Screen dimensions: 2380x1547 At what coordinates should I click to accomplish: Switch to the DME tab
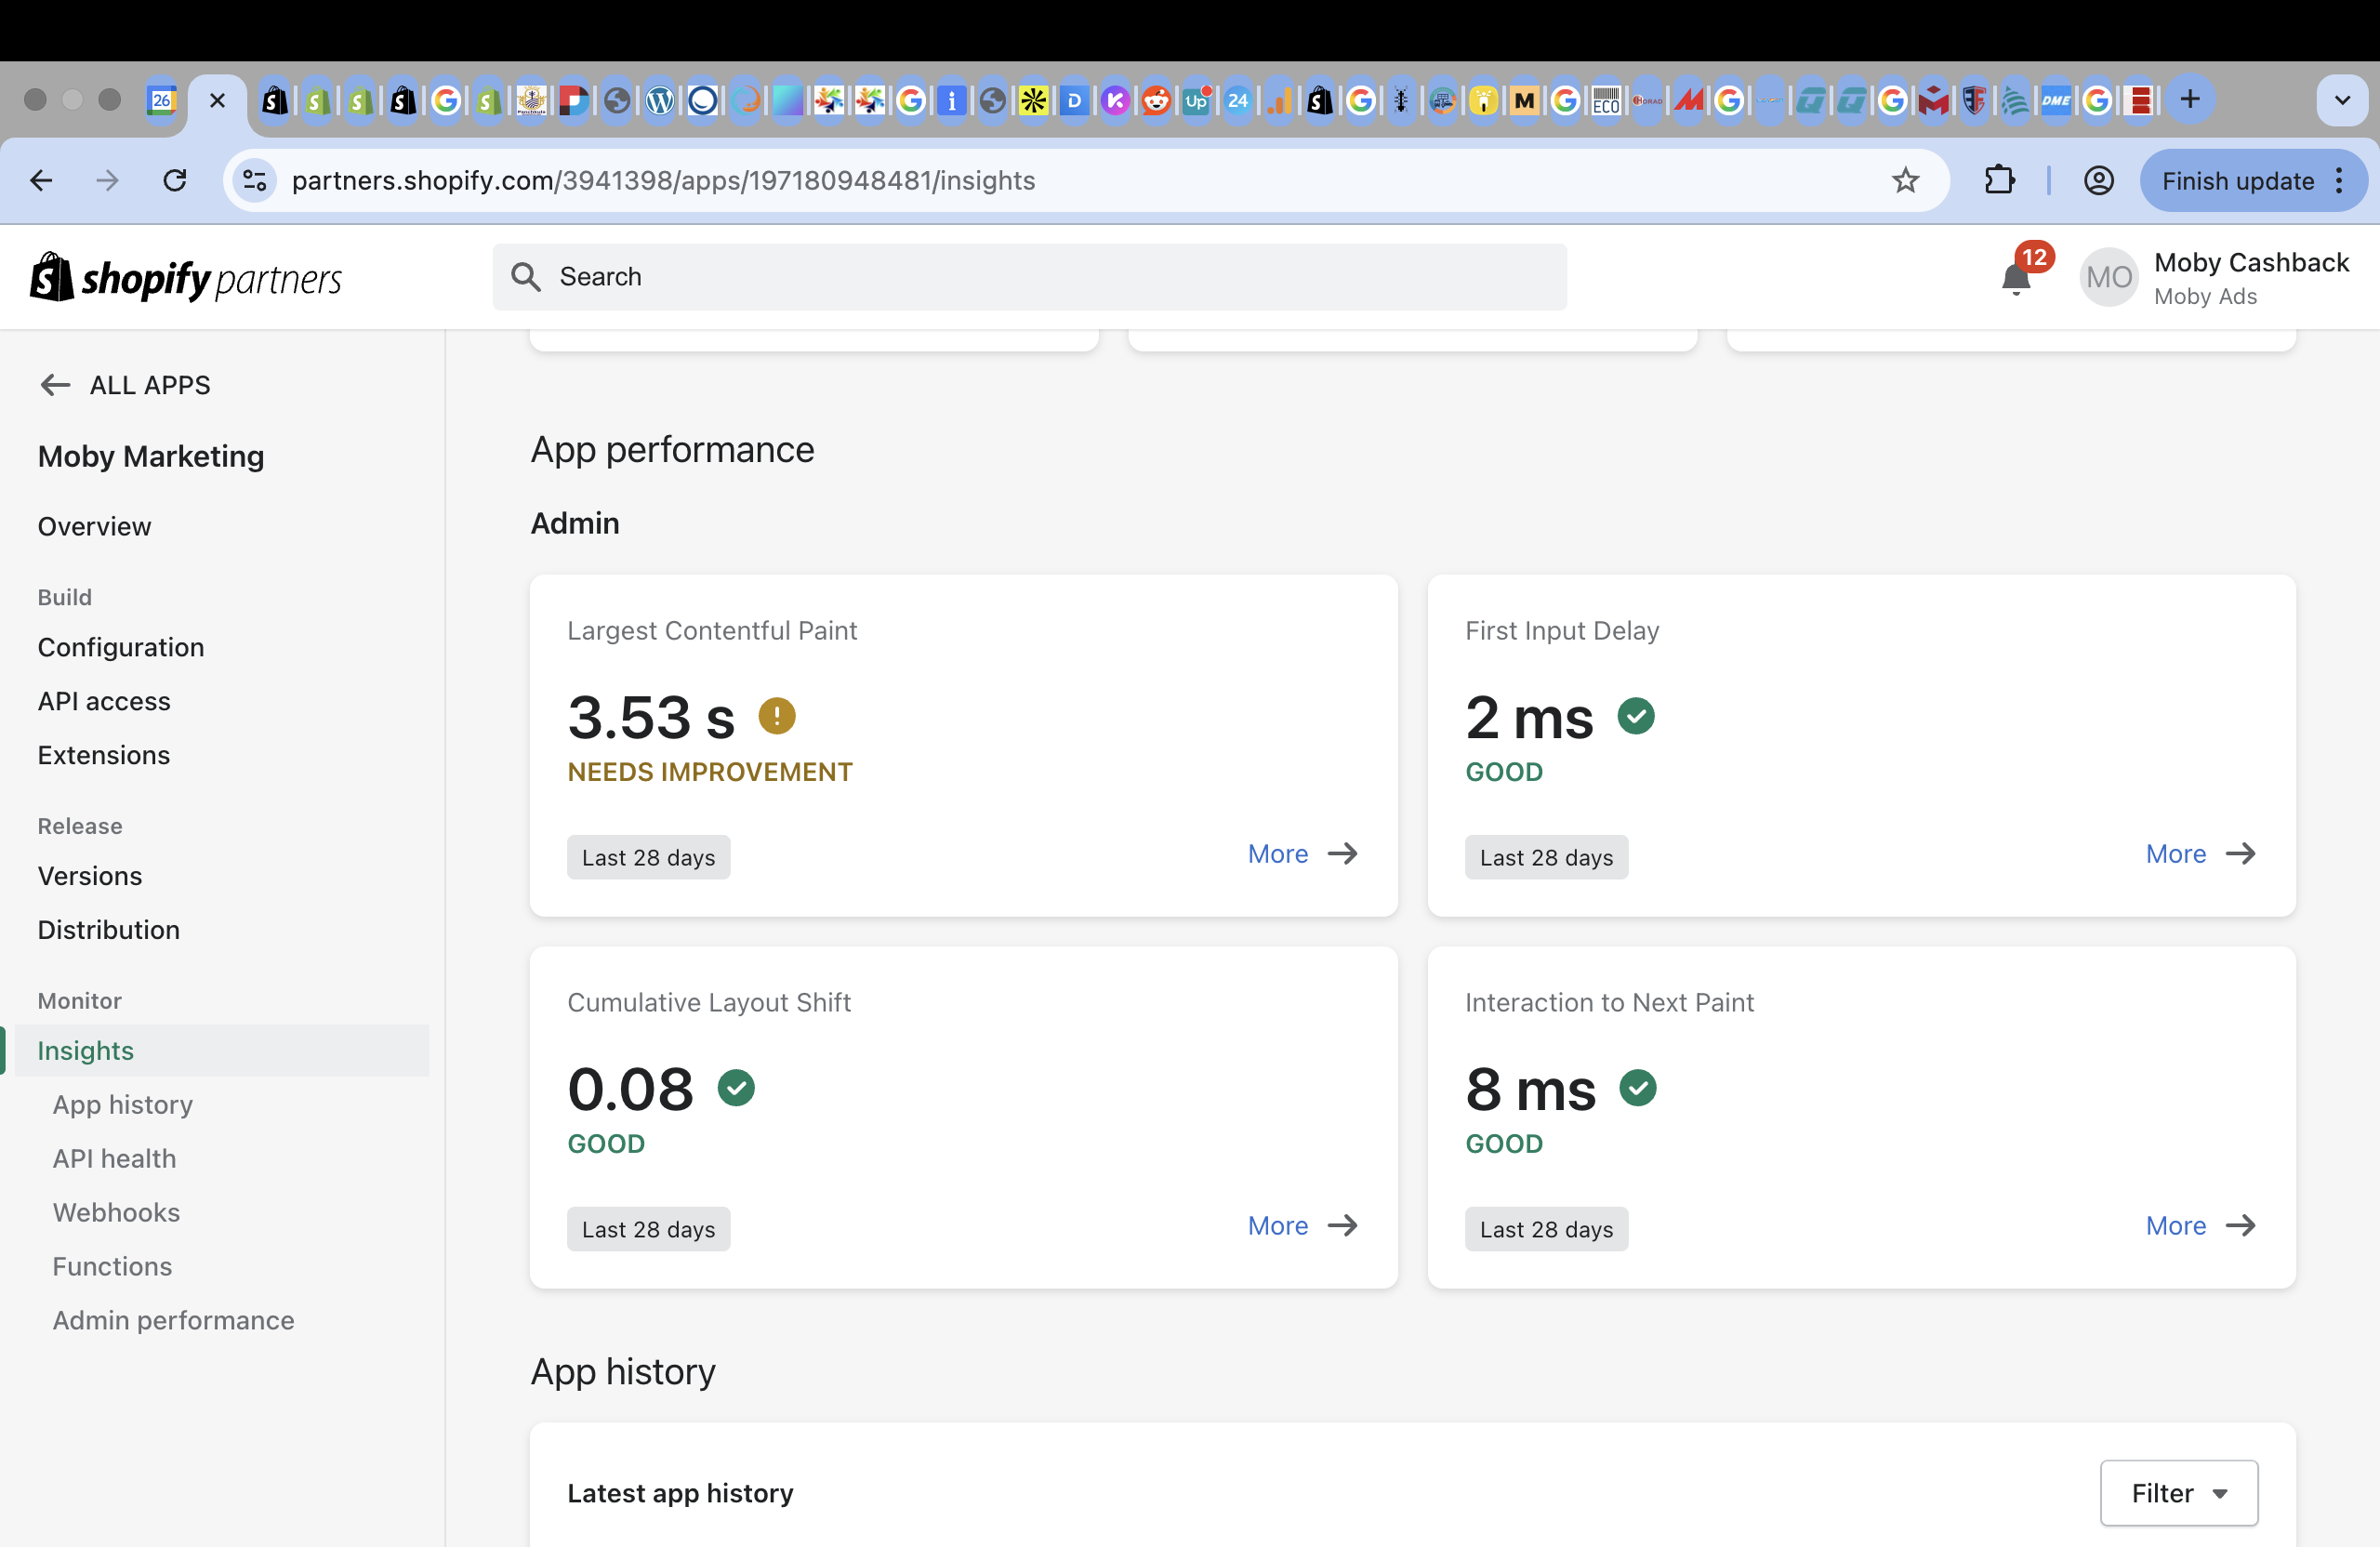2056,100
